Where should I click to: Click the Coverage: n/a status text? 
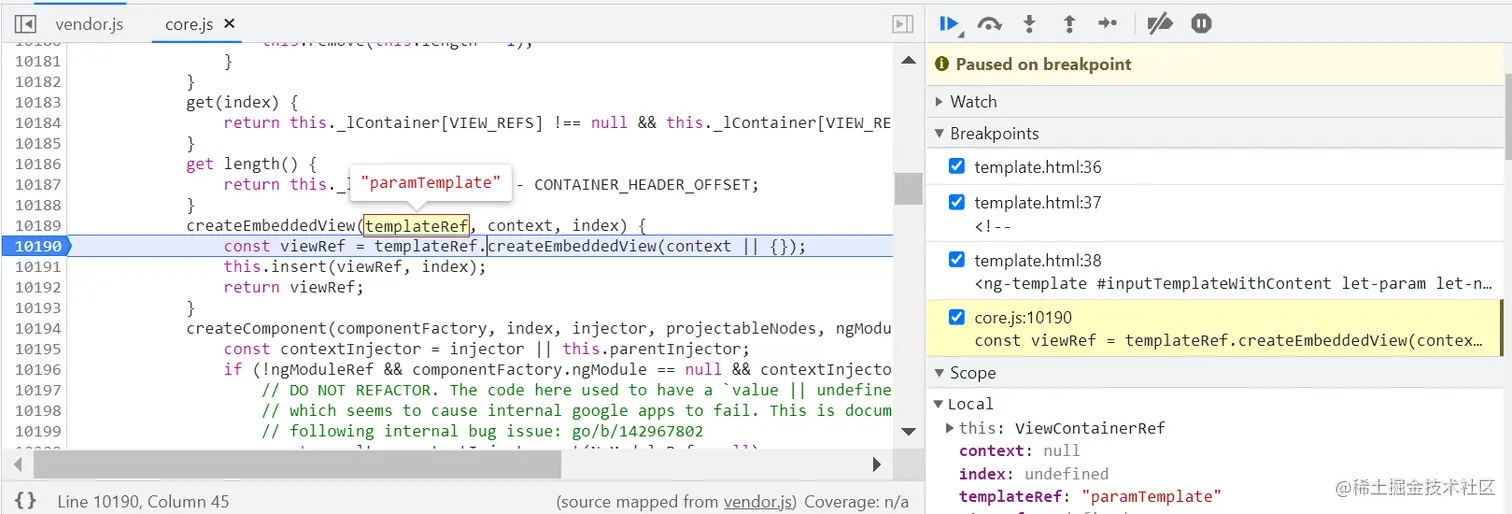pos(856,501)
